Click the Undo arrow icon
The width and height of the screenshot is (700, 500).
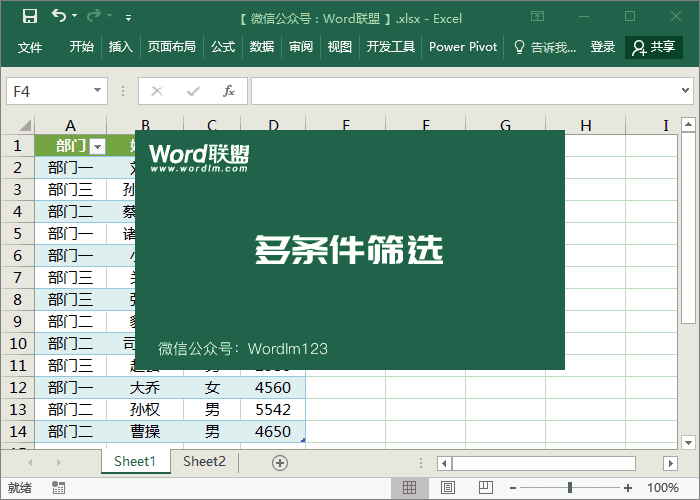[59, 16]
